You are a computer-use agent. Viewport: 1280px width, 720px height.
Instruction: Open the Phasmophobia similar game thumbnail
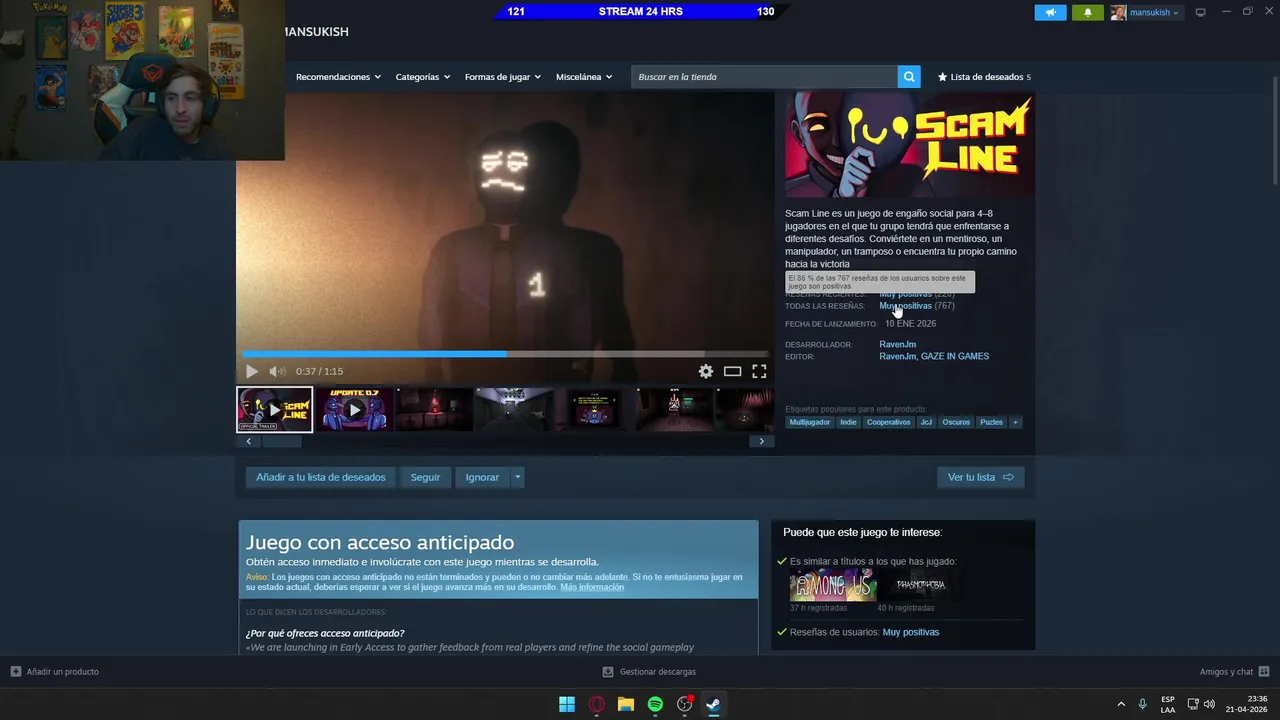[x=921, y=584]
